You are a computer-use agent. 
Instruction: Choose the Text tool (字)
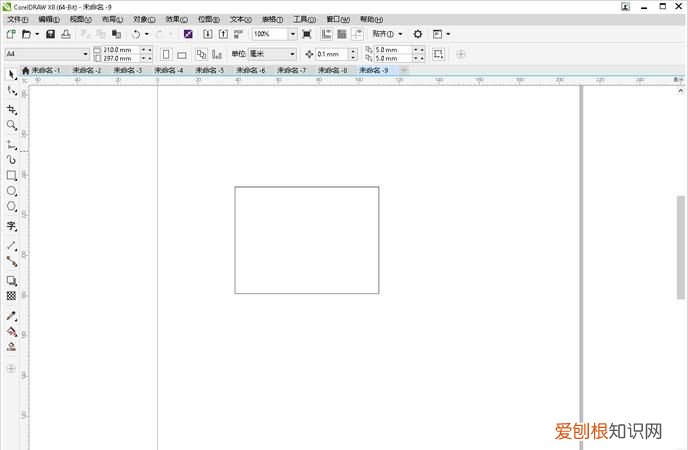[11, 227]
